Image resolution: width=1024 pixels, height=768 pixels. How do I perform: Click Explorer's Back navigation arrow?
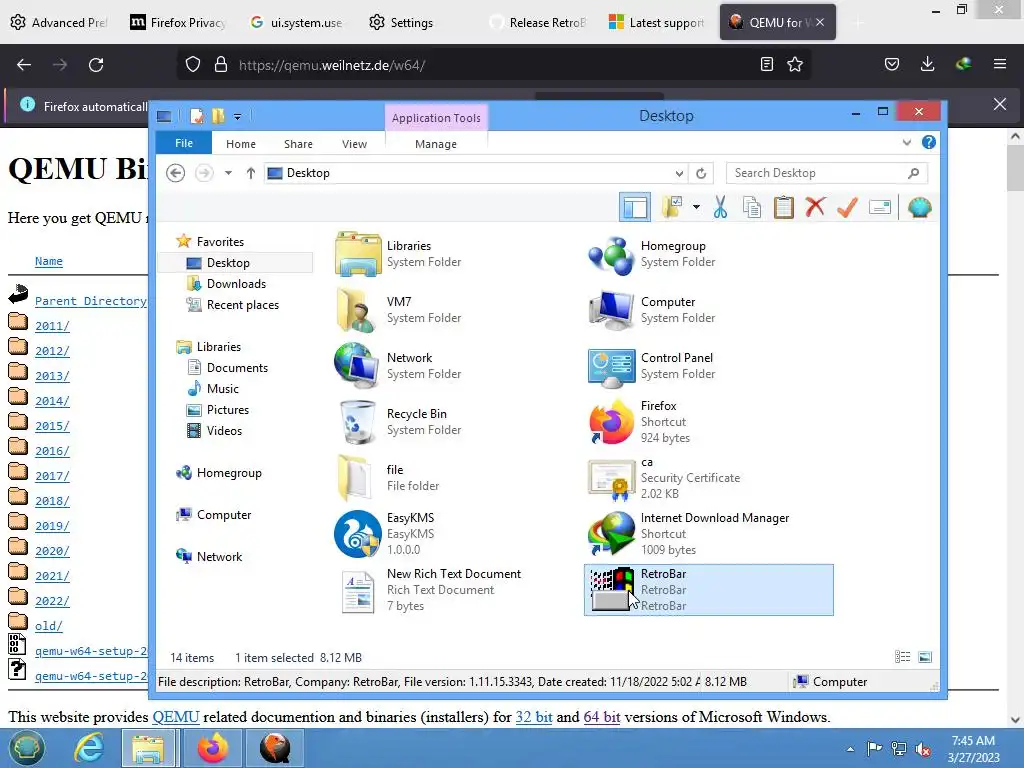[176, 173]
